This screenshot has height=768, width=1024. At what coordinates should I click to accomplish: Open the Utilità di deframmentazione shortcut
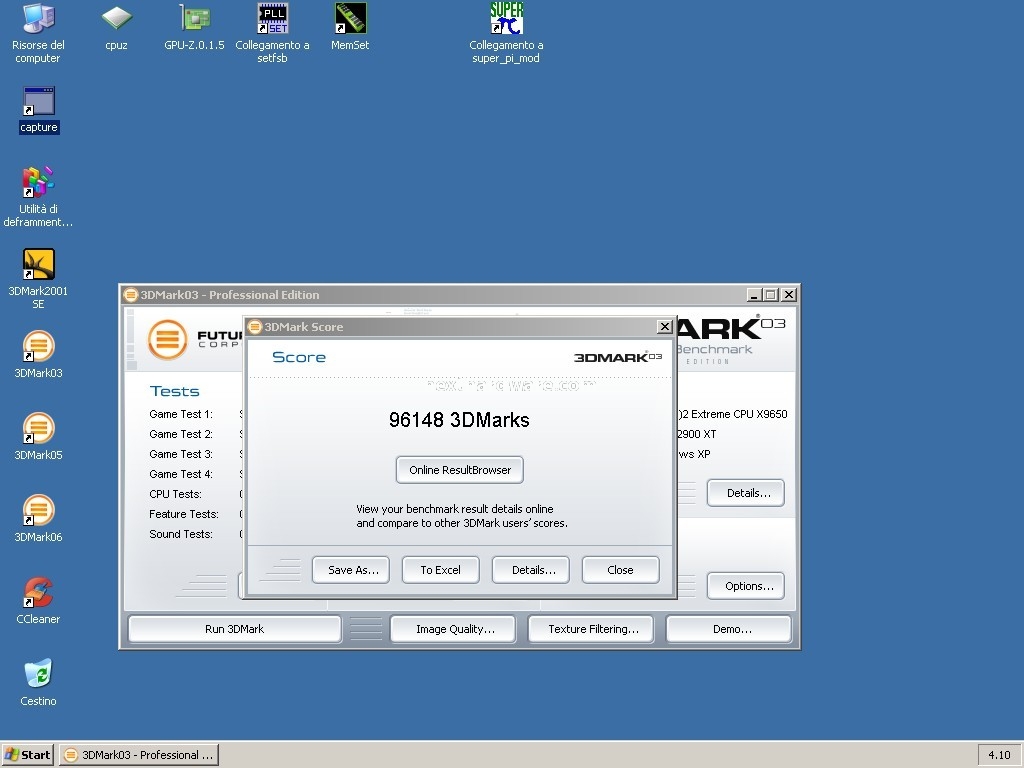pyautogui.click(x=38, y=197)
